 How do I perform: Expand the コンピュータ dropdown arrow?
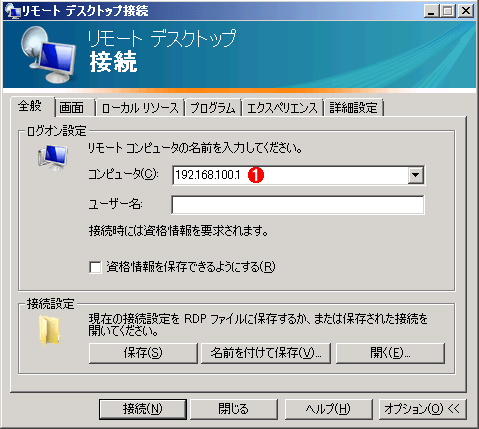416,175
